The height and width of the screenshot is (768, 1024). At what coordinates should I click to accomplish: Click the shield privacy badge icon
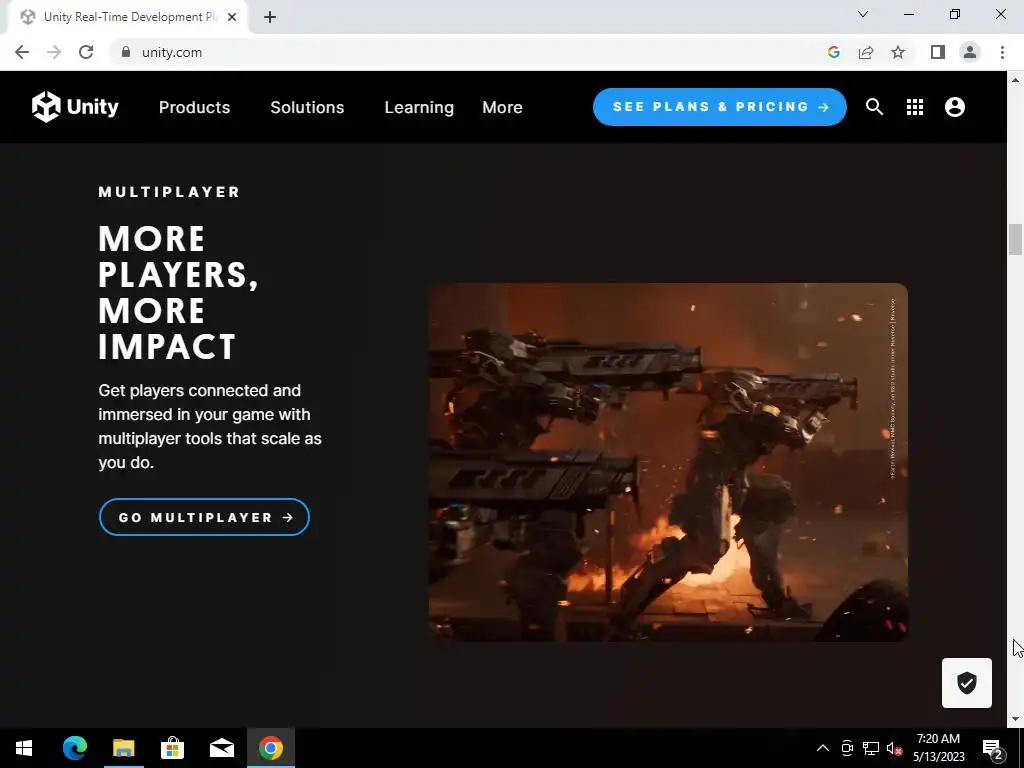click(966, 683)
